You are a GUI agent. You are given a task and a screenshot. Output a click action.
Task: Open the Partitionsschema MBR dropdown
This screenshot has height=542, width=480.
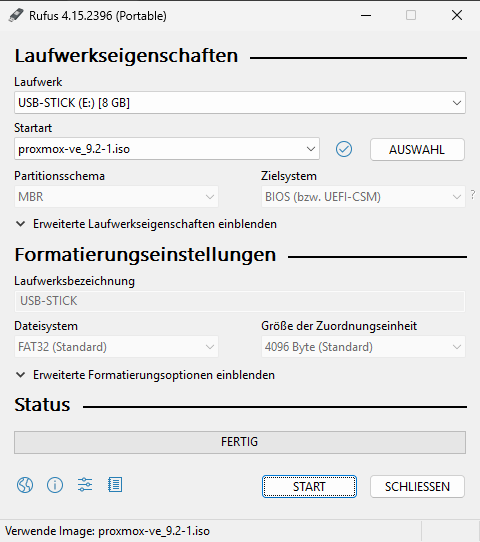116,197
